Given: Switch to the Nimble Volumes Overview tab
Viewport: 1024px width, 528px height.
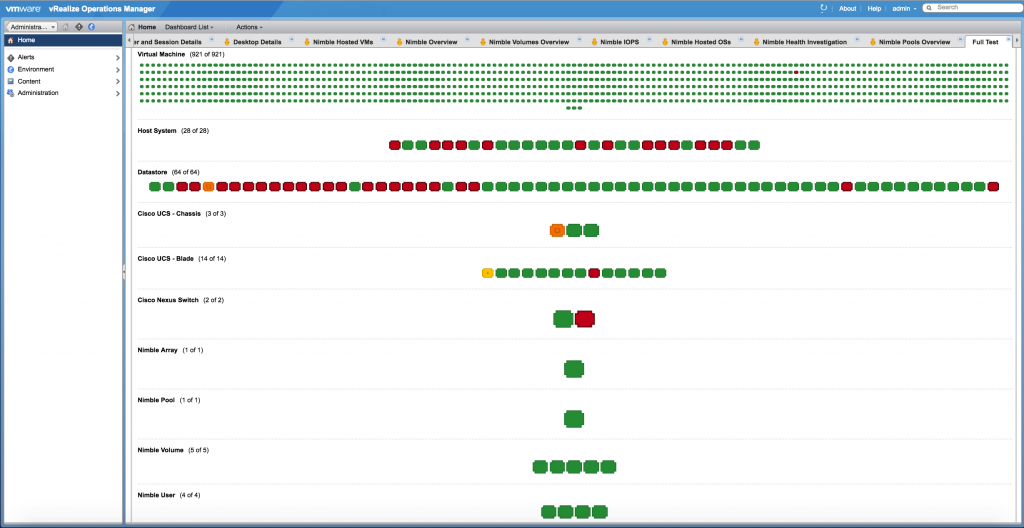Looking at the screenshot, I should [x=529, y=42].
